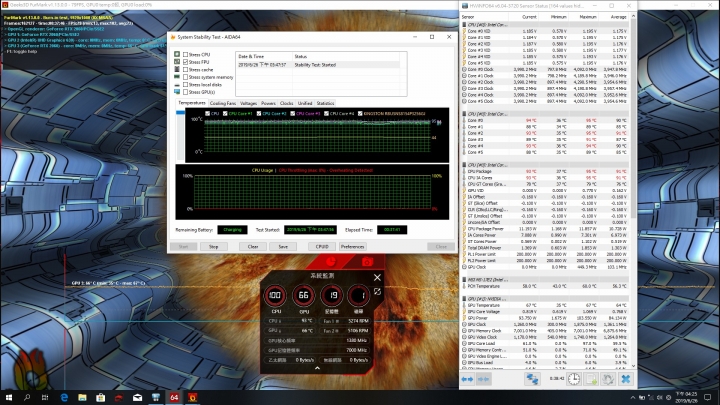Switch to Powers tab
The width and height of the screenshot is (720, 405).
tap(268, 103)
